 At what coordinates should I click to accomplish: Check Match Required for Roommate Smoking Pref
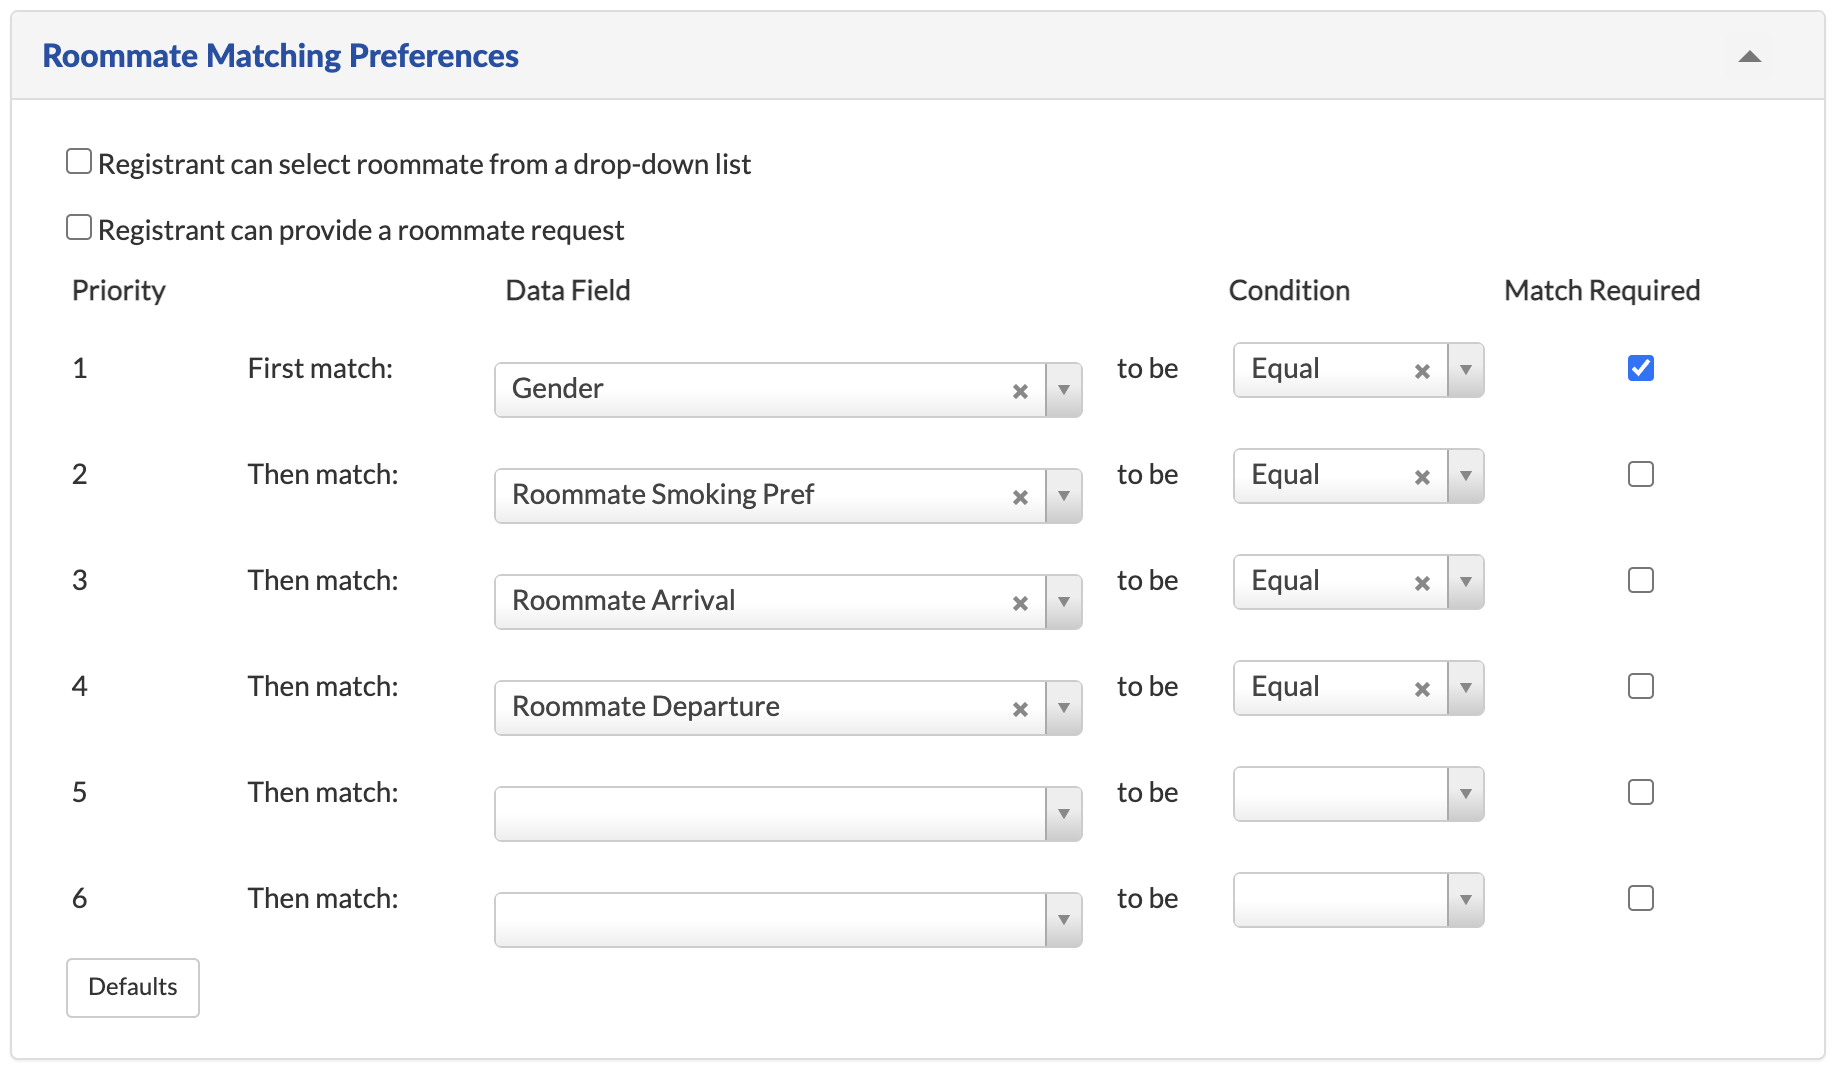click(x=1640, y=474)
